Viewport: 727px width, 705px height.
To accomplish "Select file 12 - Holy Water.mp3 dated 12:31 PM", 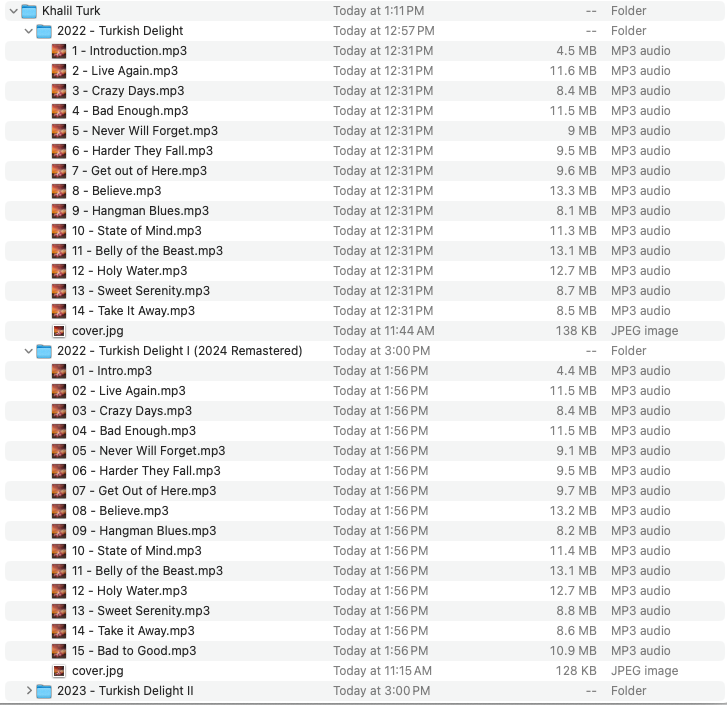I will pyautogui.click(x=130, y=271).
